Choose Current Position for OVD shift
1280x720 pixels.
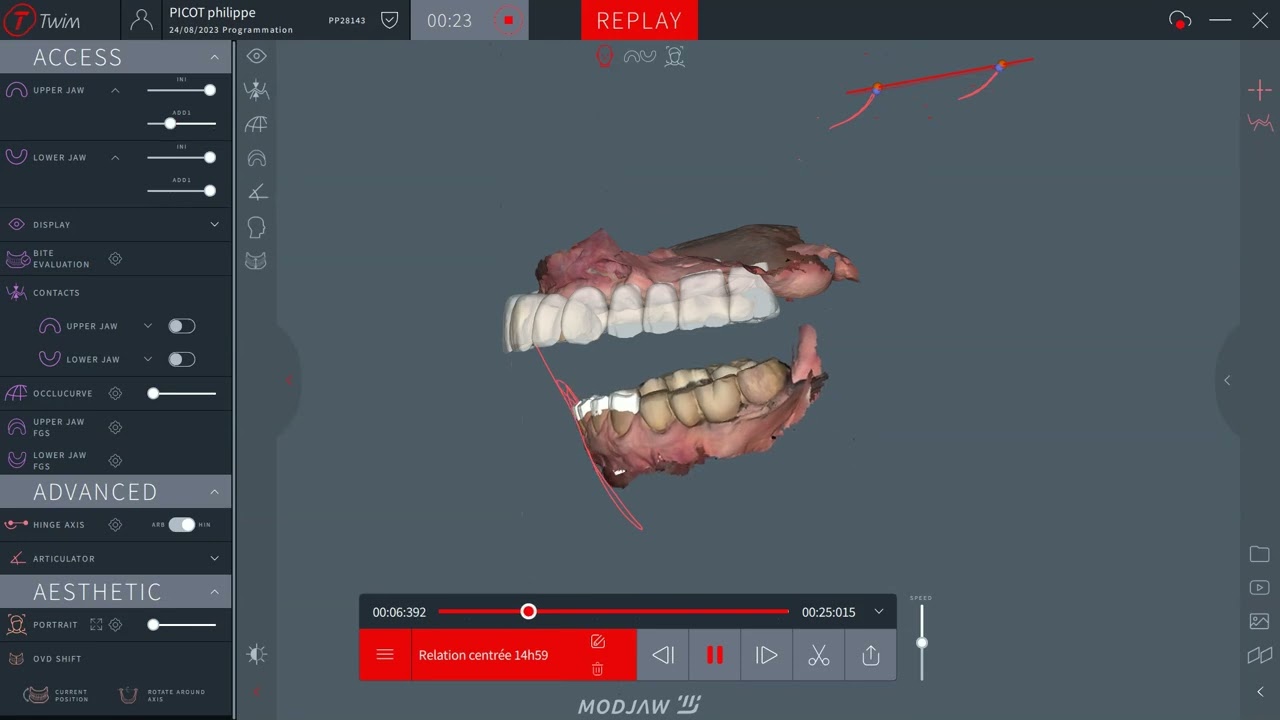click(57, 695)
